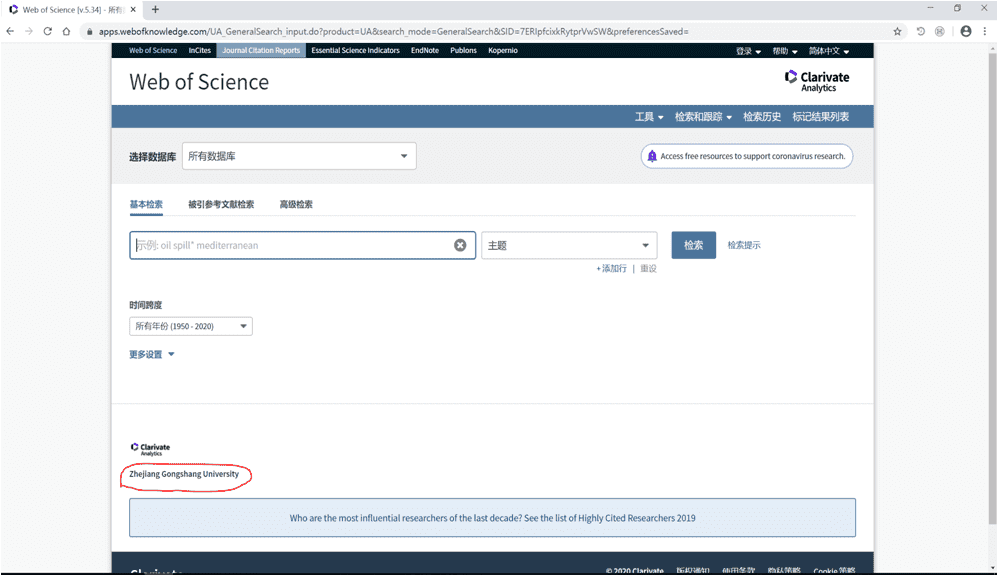Bookmark this page with the star icon

pos(897,31)
